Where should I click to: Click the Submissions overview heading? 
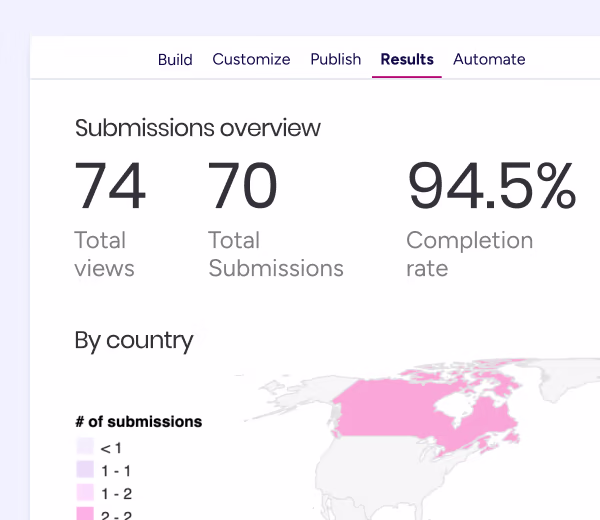click(x=197, y=128)
